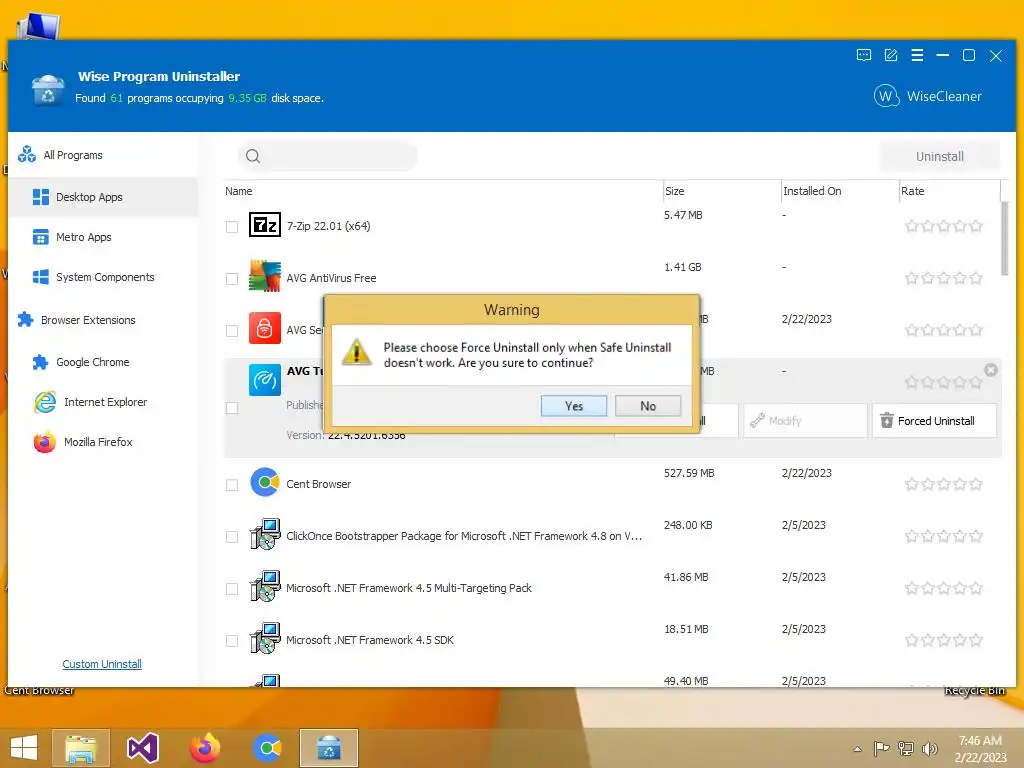Open Cent Browser from the taskbar

pyautogui.click(x=266, y=748)
